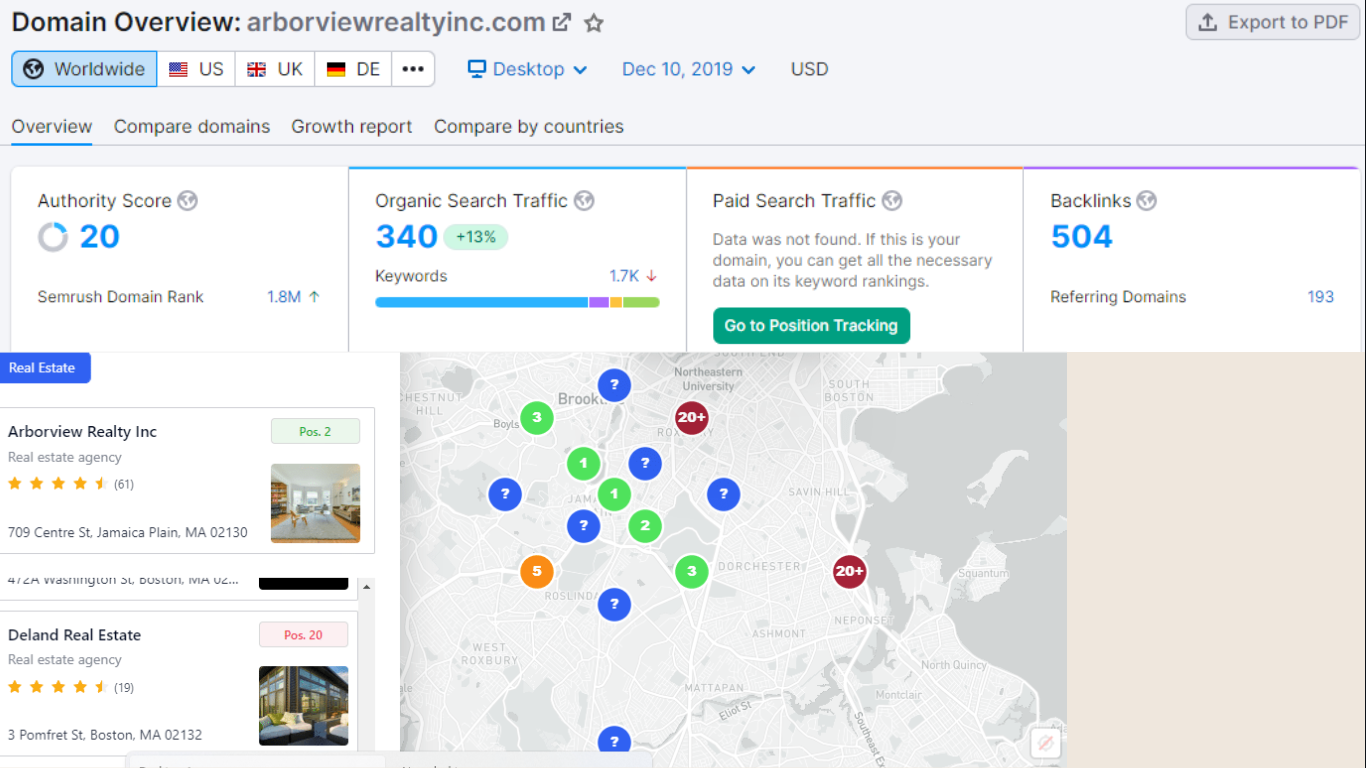Click the Export to PDF button
The image size is (1366, 768).
click(x=1273, y=22)
